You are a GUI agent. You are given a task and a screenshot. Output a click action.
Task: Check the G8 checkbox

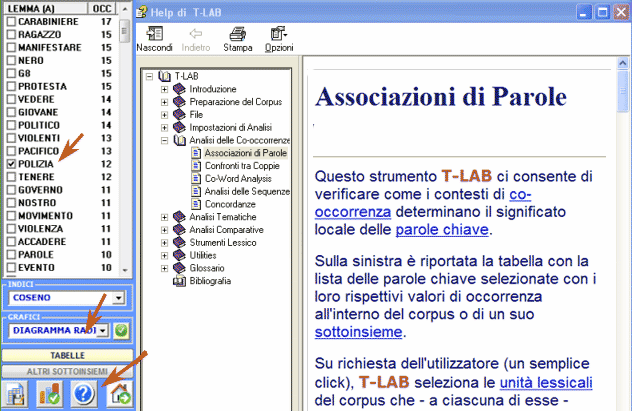(x=11, y=73)
